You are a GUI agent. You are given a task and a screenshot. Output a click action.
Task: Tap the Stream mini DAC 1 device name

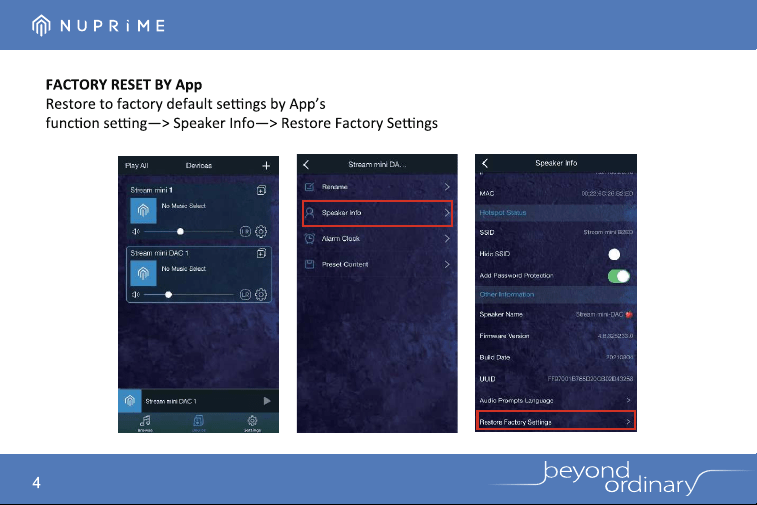pyautogui.click(x=159, y=253)
